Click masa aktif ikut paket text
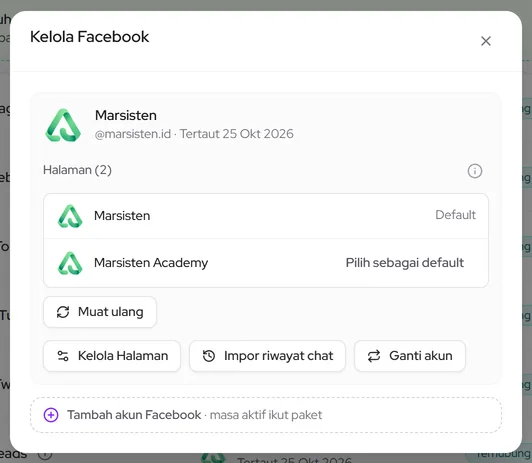This screenshot has width=532, height=463. pyautogui.click(x=266, y=415)
